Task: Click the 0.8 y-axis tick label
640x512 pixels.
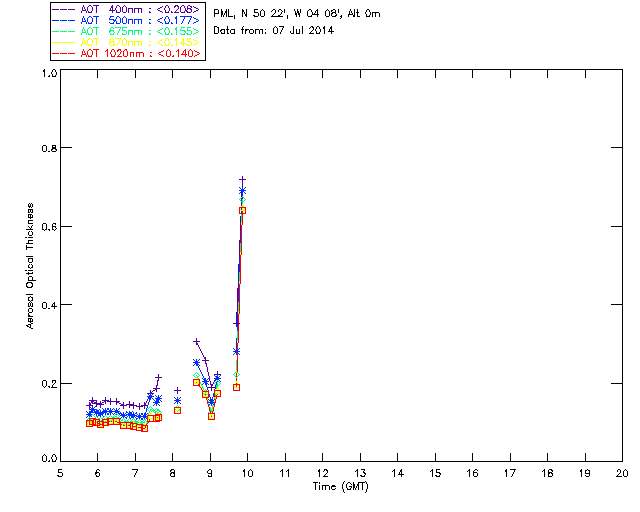Action: coord(49,148)
